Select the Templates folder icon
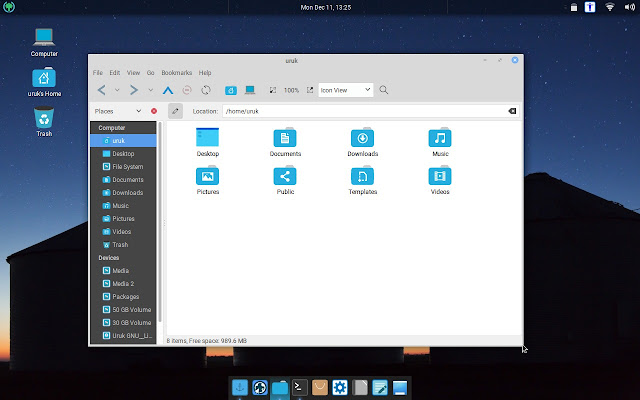This screenshot has width=640, height=400. pyautogui.click(x=362, y=176)
